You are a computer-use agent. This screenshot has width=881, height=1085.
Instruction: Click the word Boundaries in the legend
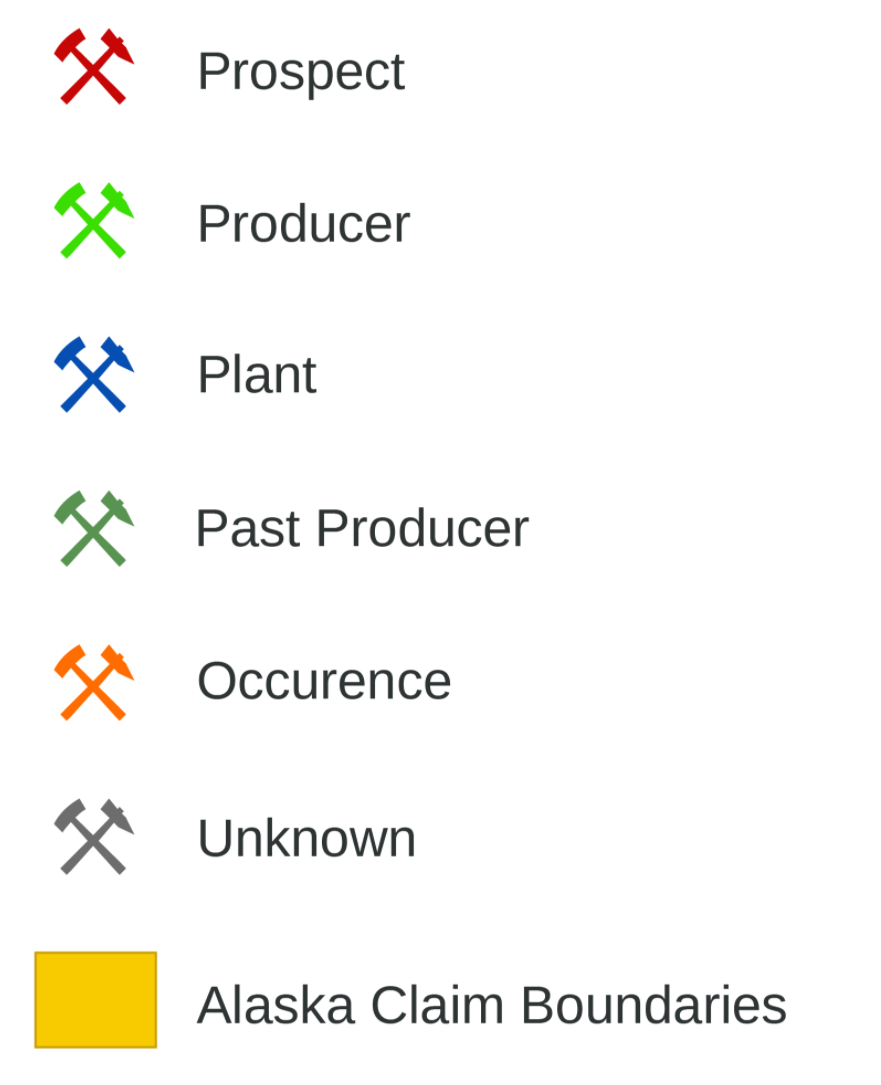click(x=653, y=1005)
